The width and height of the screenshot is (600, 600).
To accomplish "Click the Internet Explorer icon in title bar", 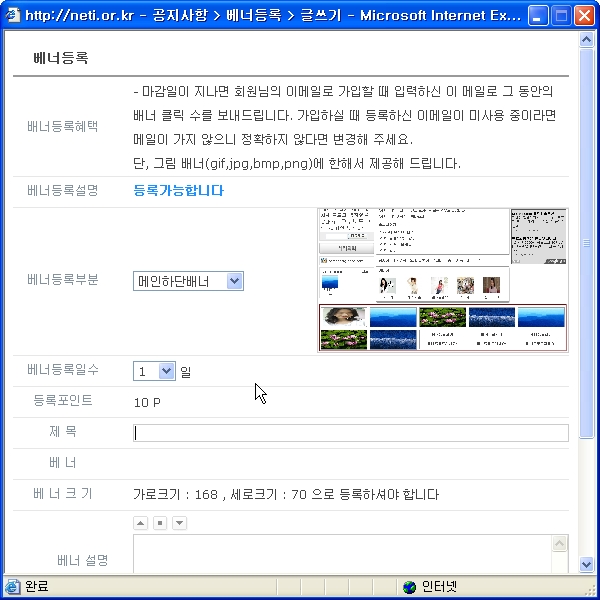I will (12, 16).
